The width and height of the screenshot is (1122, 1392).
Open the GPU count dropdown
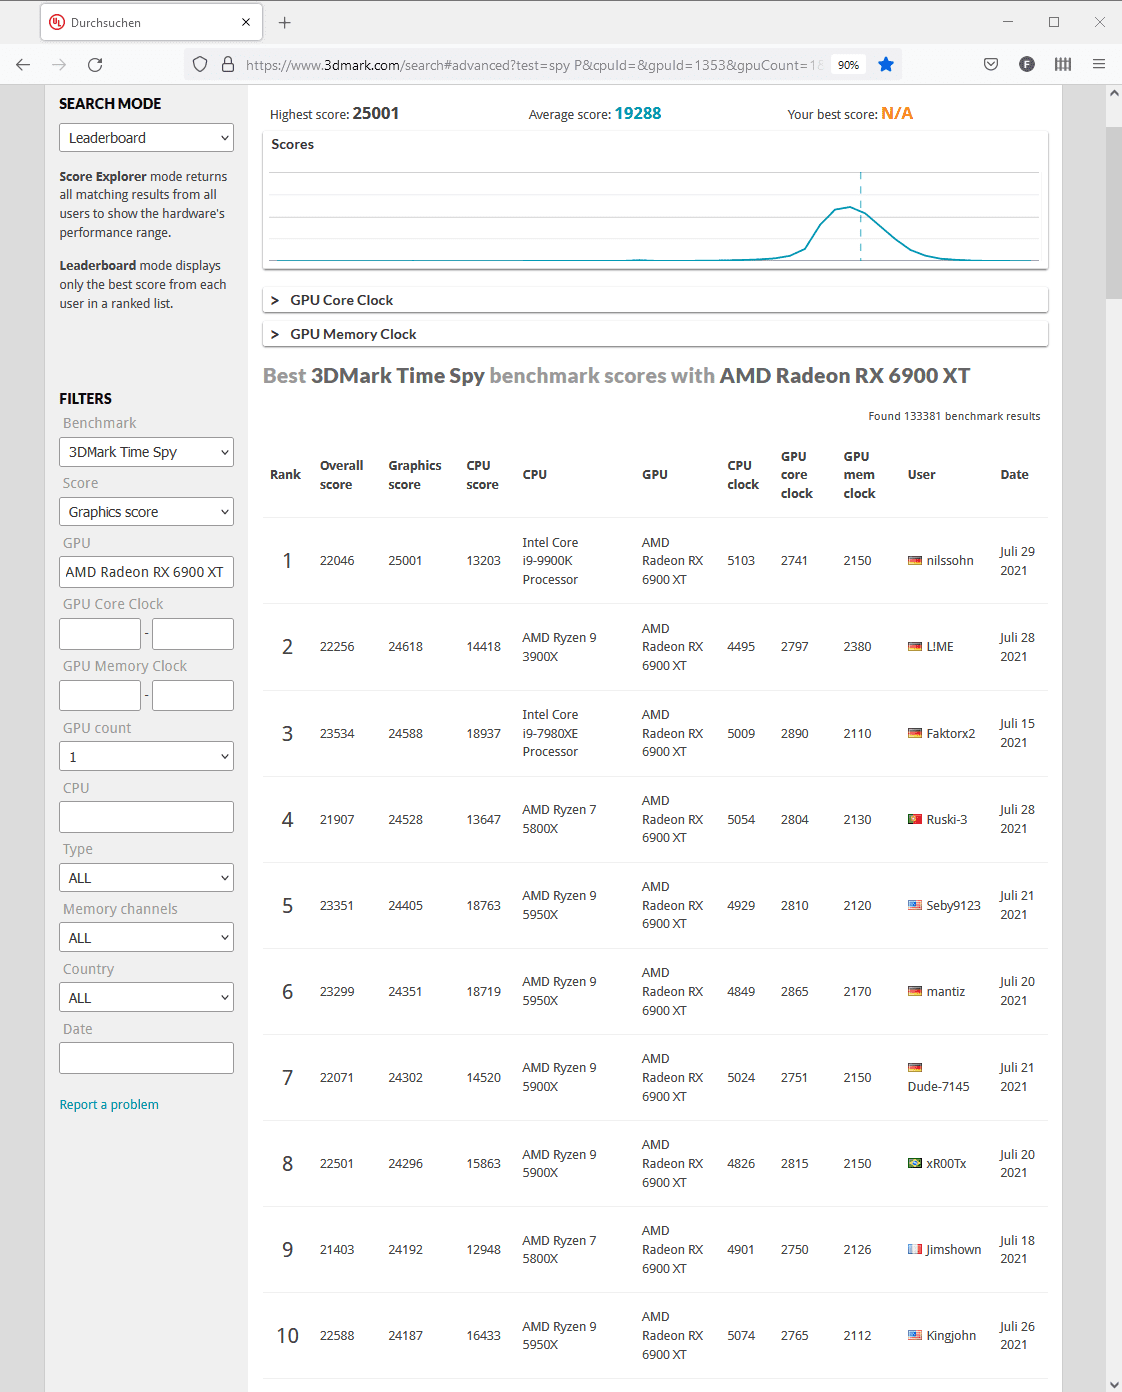(146, 757)
